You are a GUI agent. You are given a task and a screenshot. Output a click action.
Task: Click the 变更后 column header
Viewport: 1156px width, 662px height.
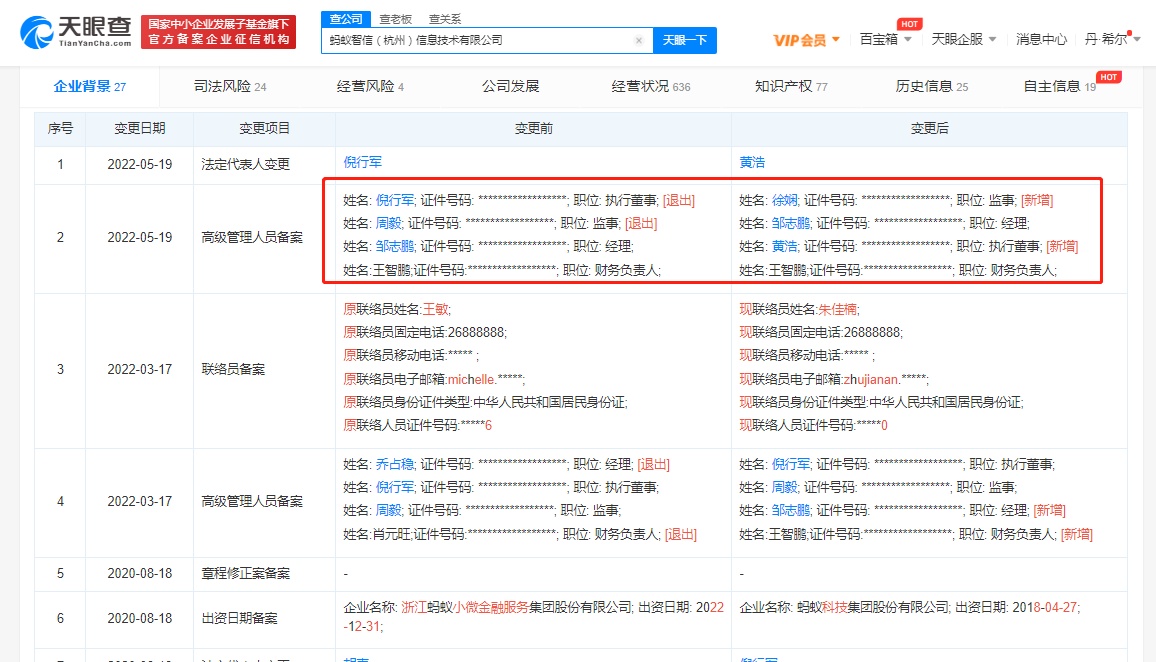click(930, 128)
